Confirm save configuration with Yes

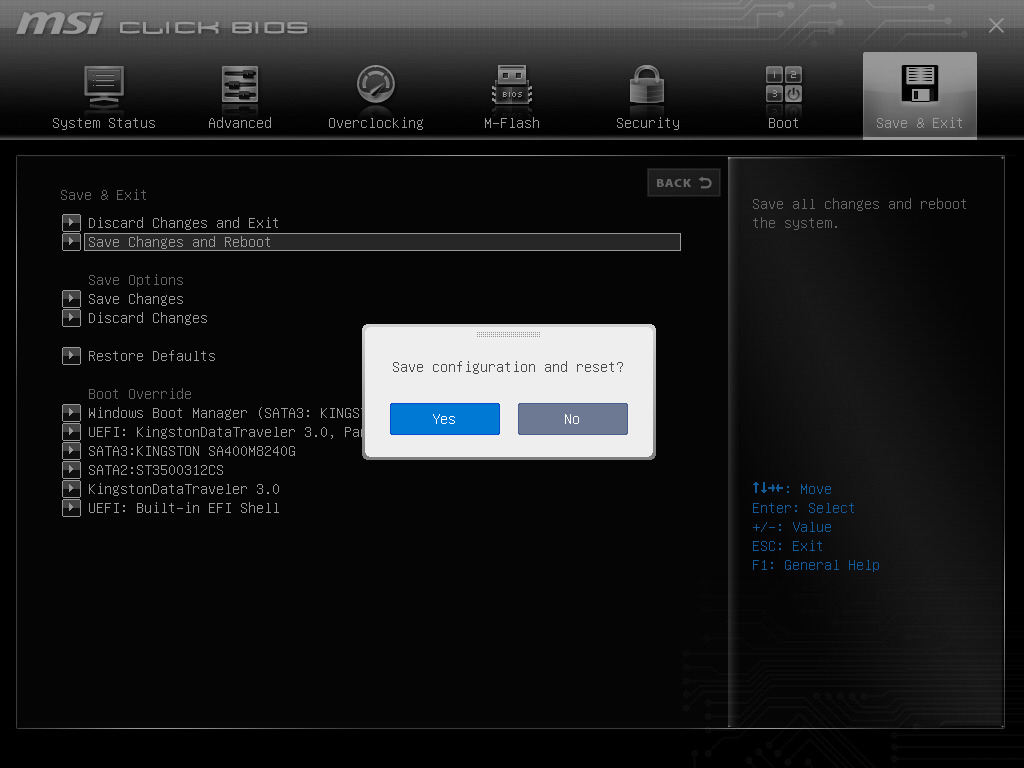pyautogui.click(x=444, y=418)
